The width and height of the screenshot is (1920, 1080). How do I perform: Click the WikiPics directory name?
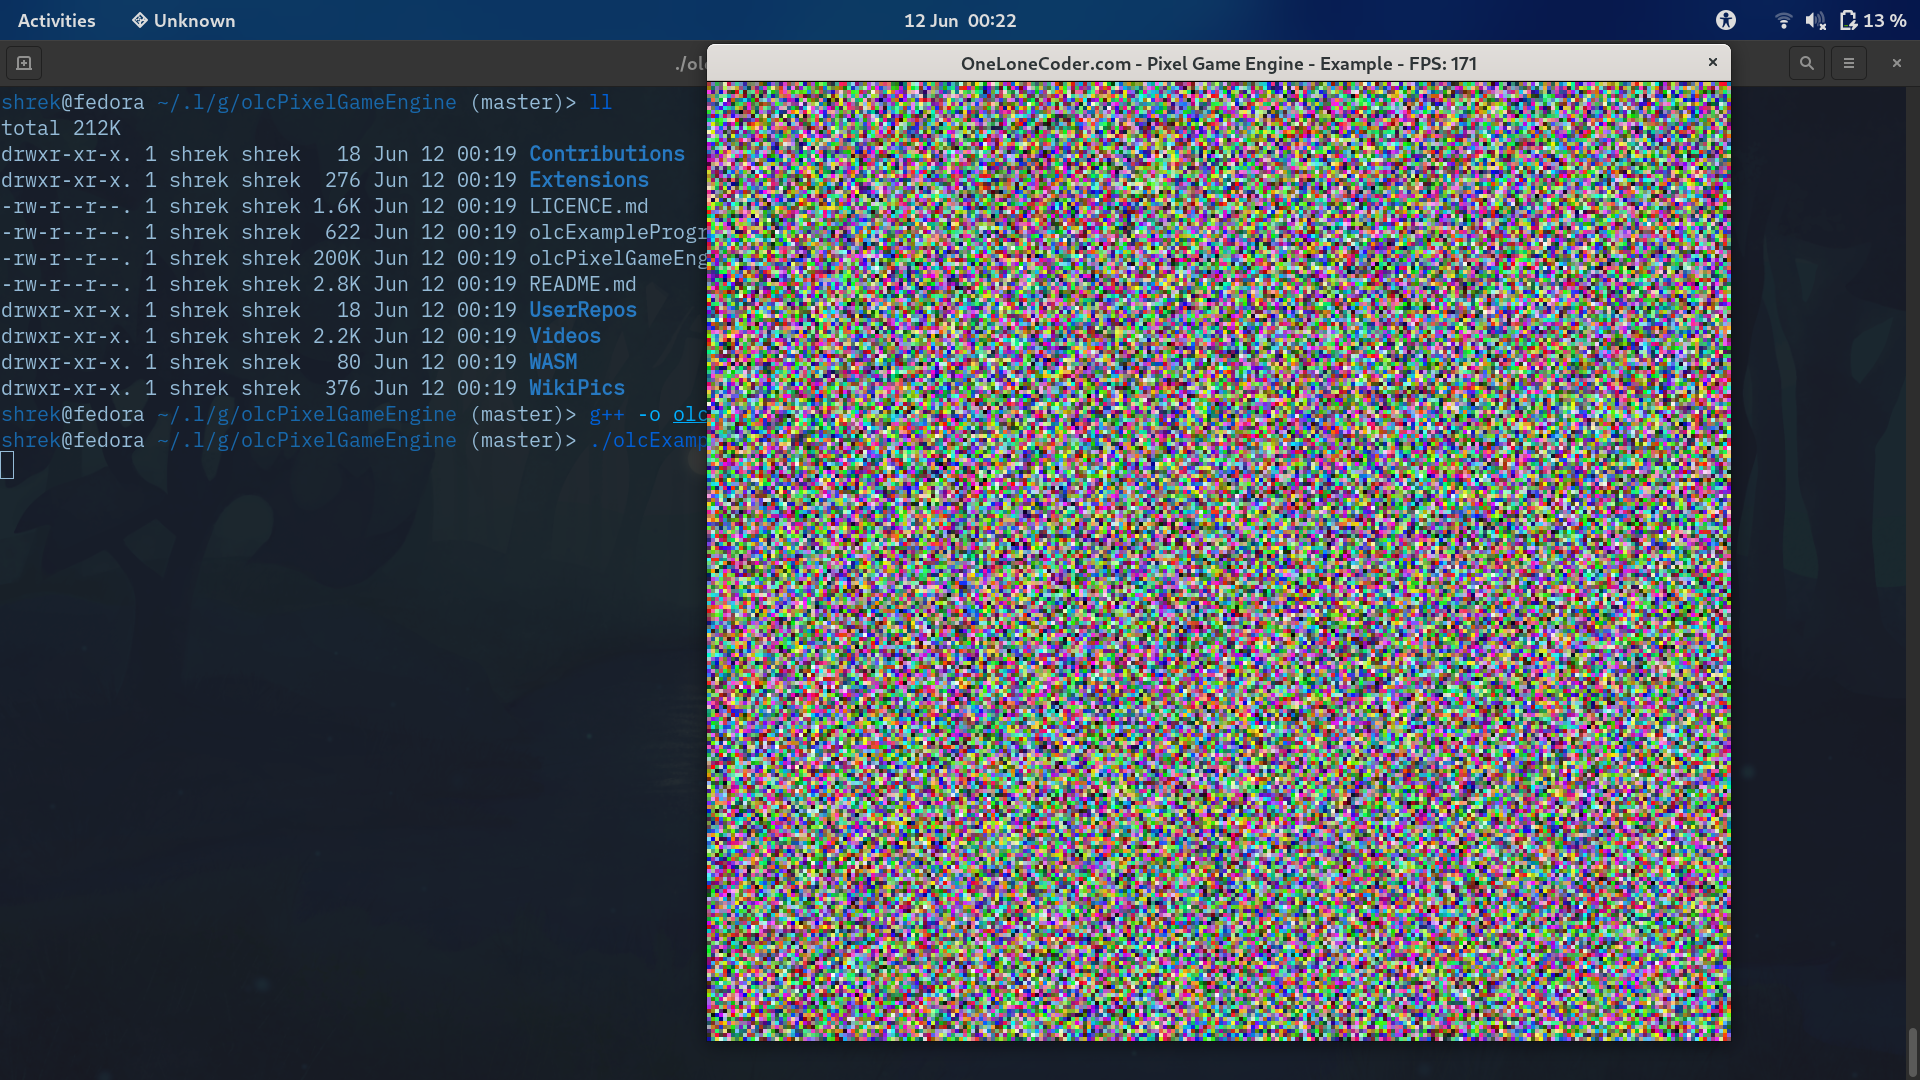pyautogui.click(x=577, y=388)
